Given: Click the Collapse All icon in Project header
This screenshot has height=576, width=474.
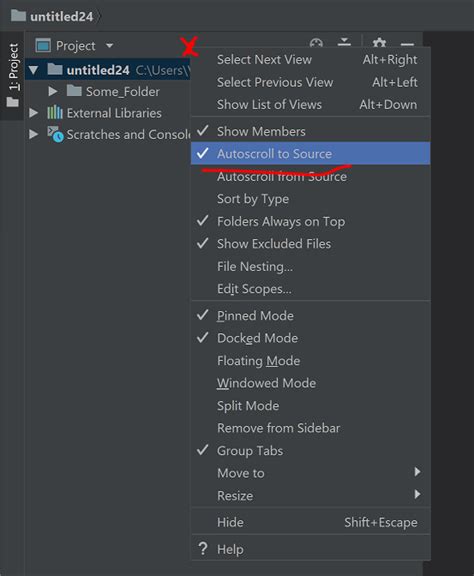Looking at the screenshot, I should pyautogui.click(x=344, y=42).
